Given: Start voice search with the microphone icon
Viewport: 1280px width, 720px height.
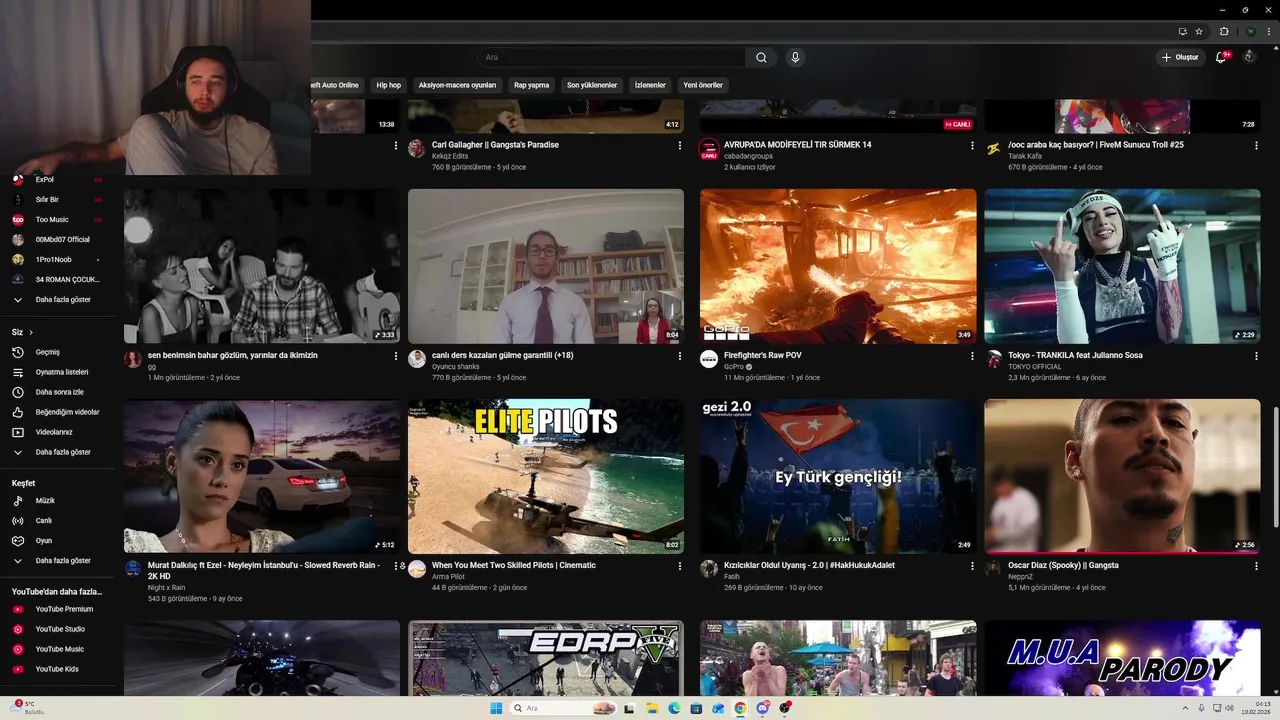Looking at the screenshot, I should [x=795, y=57].
